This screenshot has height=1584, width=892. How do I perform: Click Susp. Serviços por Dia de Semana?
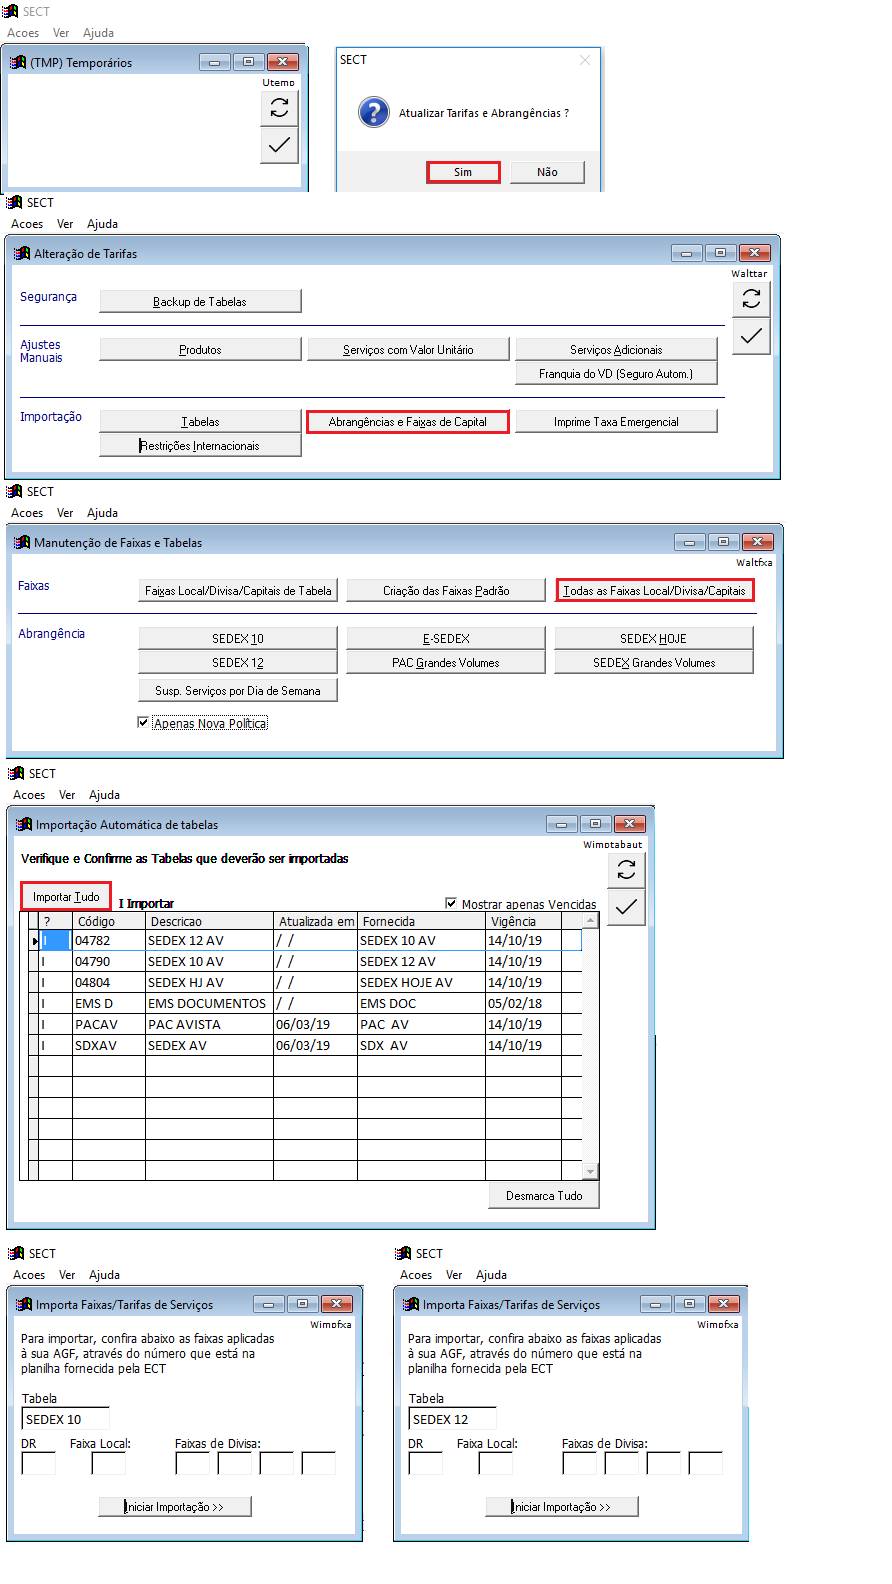coord(238,690)
